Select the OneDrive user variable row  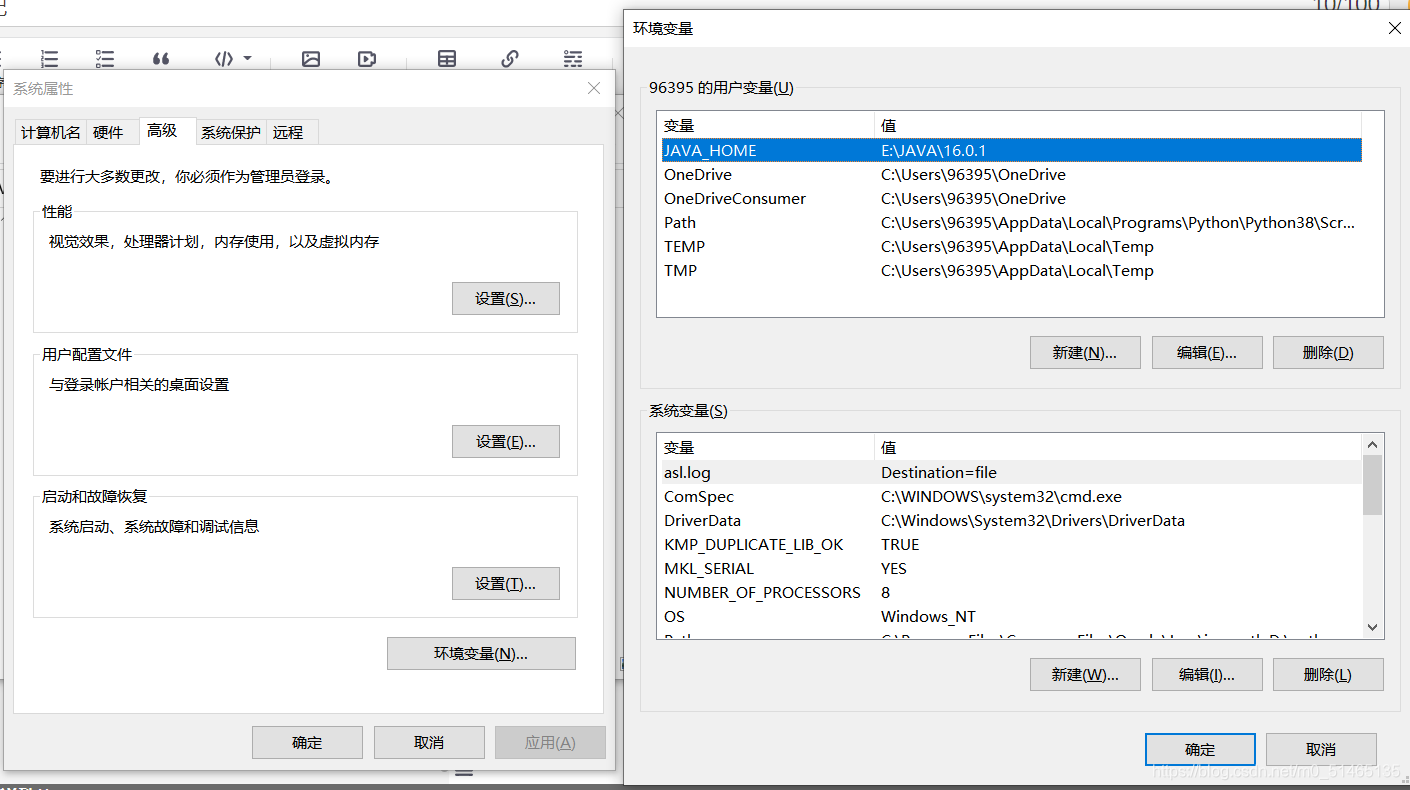point(1011,175)
